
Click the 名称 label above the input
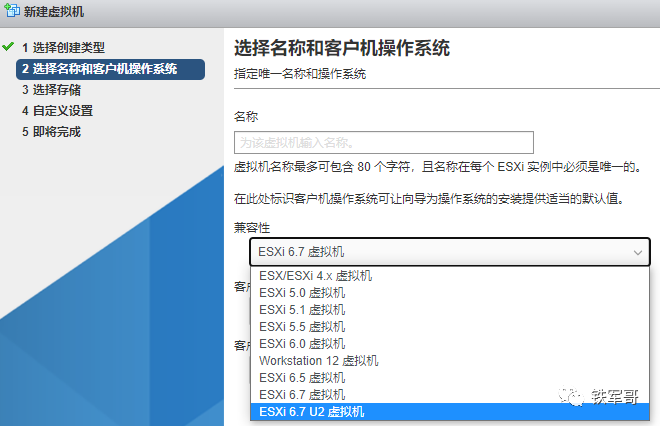(x=246, y=117)
